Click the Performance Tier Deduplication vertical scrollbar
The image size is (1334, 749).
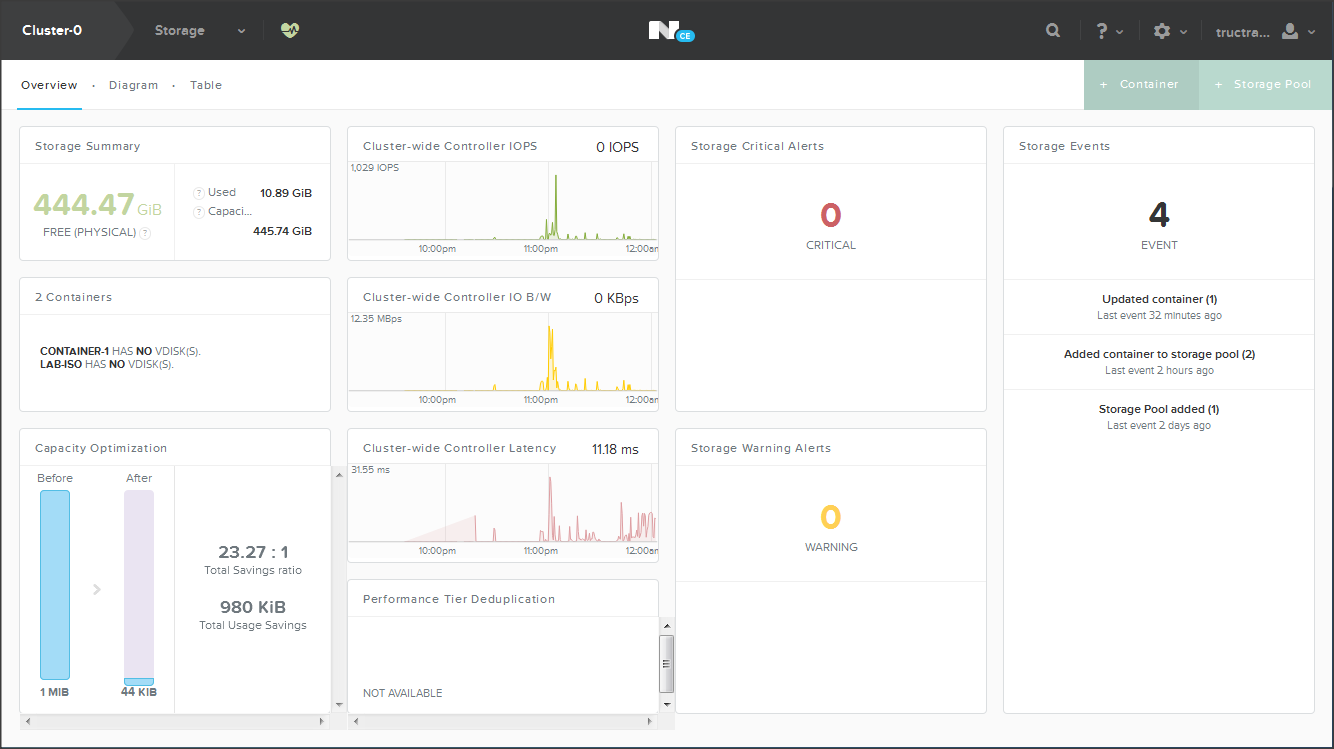(x=667, y=662)
